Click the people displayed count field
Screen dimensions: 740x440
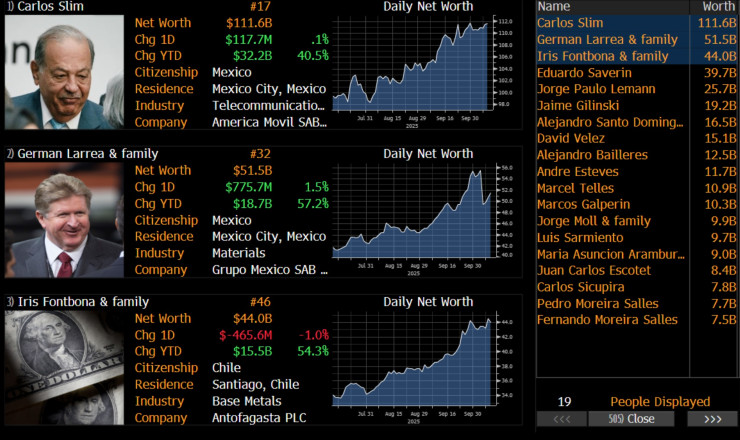point(565,401)
